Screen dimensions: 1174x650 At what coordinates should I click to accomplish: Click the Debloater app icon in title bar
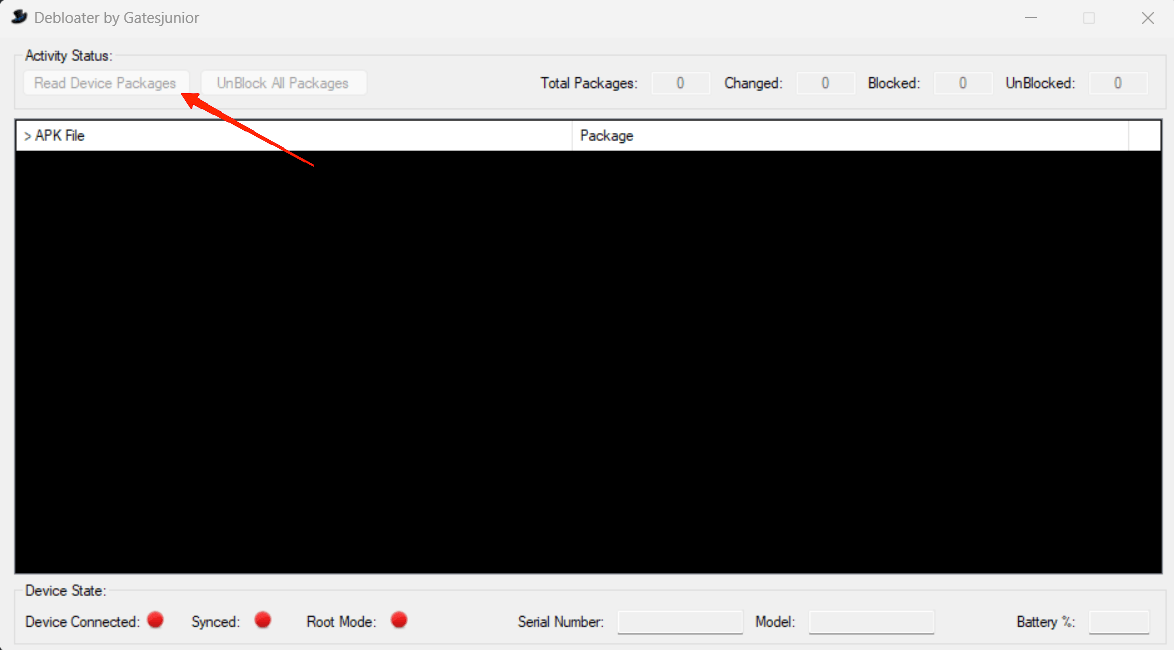tap(18, 18)
